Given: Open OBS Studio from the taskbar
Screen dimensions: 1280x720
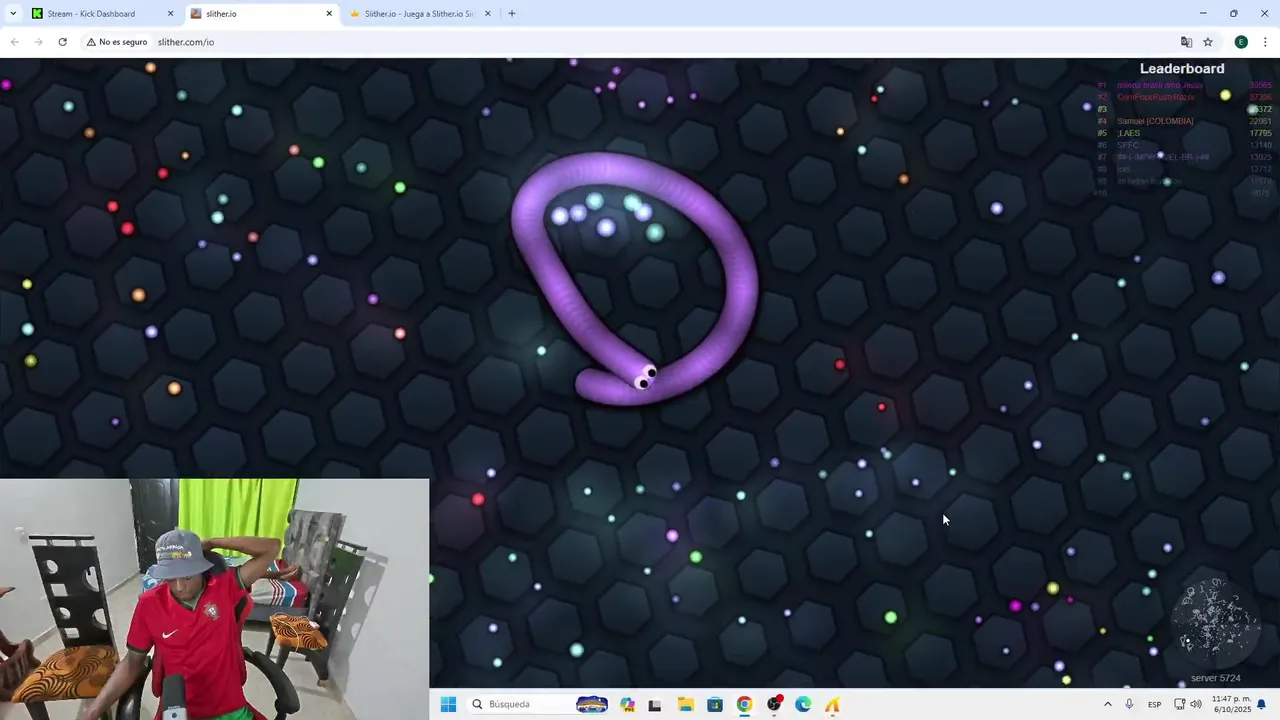Looking at the screenshot, I should [x=774, y=704].
